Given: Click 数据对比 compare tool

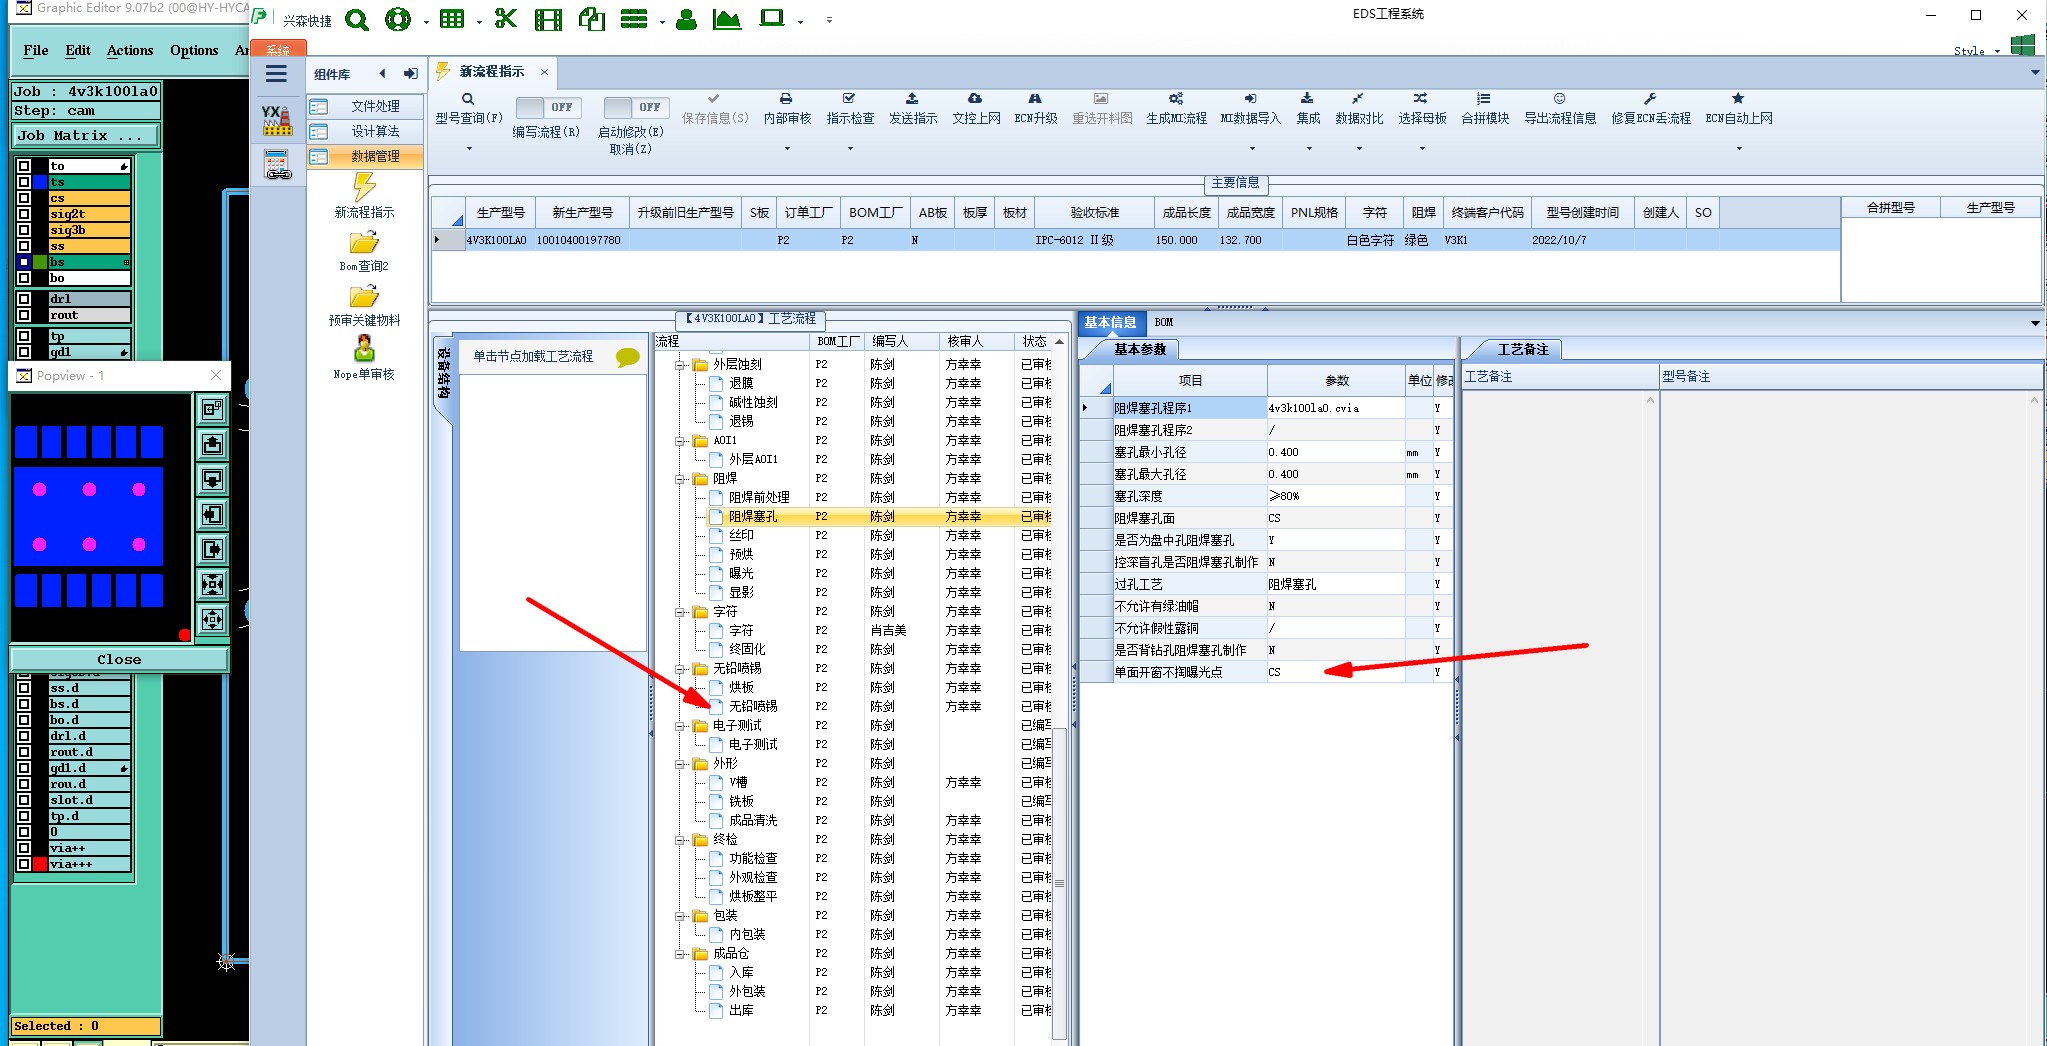Looking at the screenshot, I should coord(1359,108).
